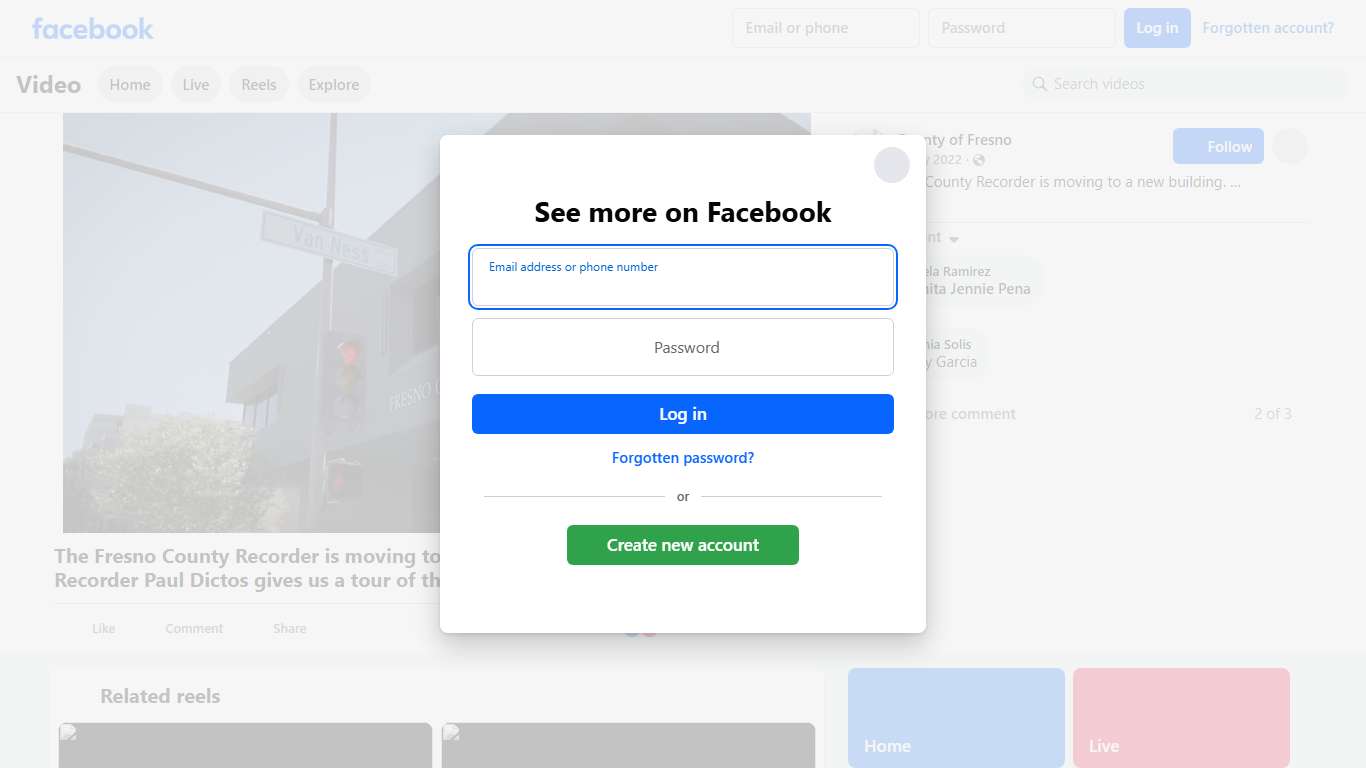Viewport: 1366px width, 768px height.
Task: Click the header Email or phone field
Action: click(x=826, y=28)
